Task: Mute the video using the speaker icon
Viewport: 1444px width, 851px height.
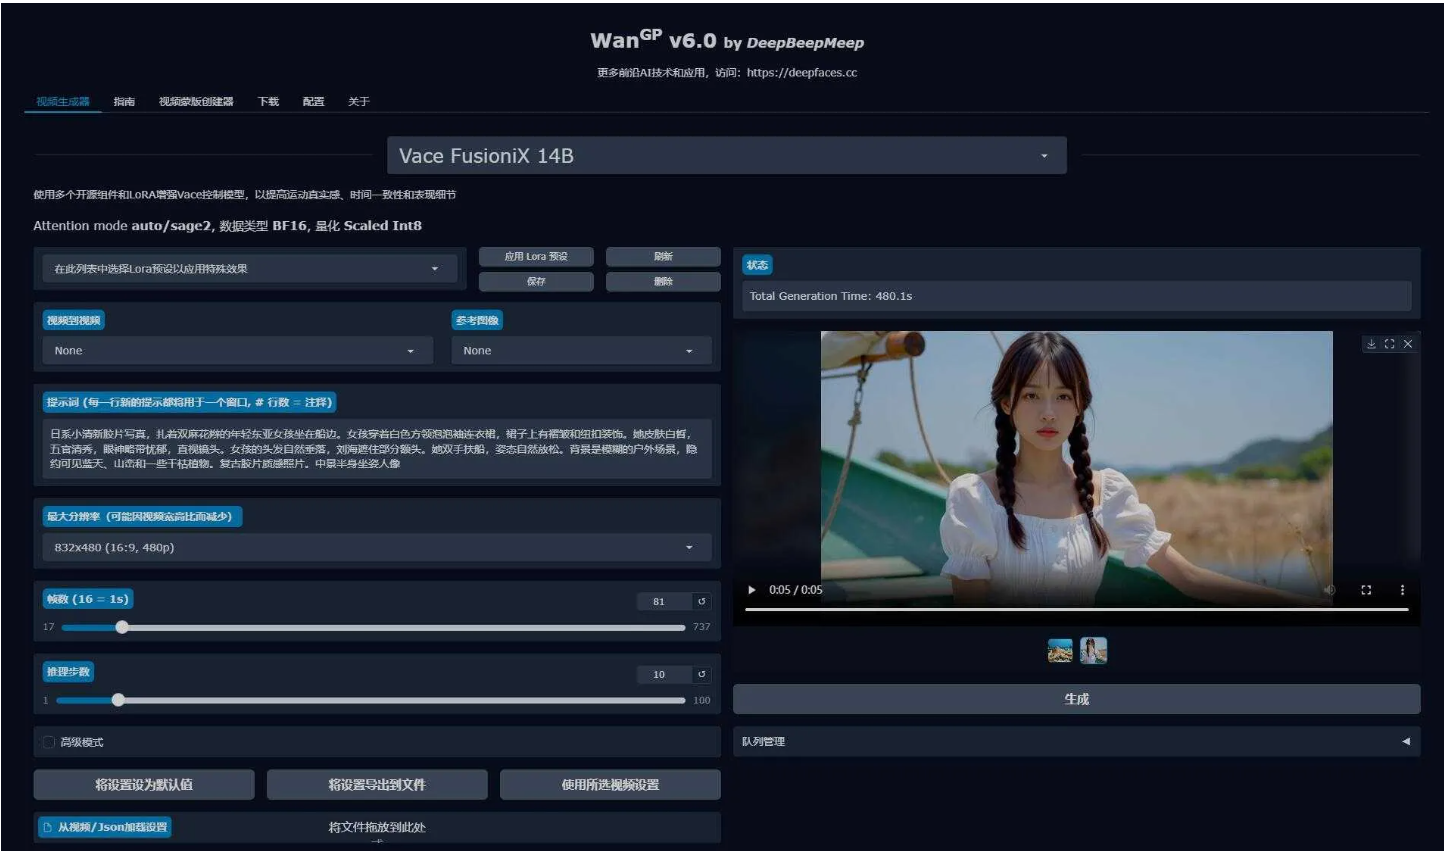Action: (1329, 590)
